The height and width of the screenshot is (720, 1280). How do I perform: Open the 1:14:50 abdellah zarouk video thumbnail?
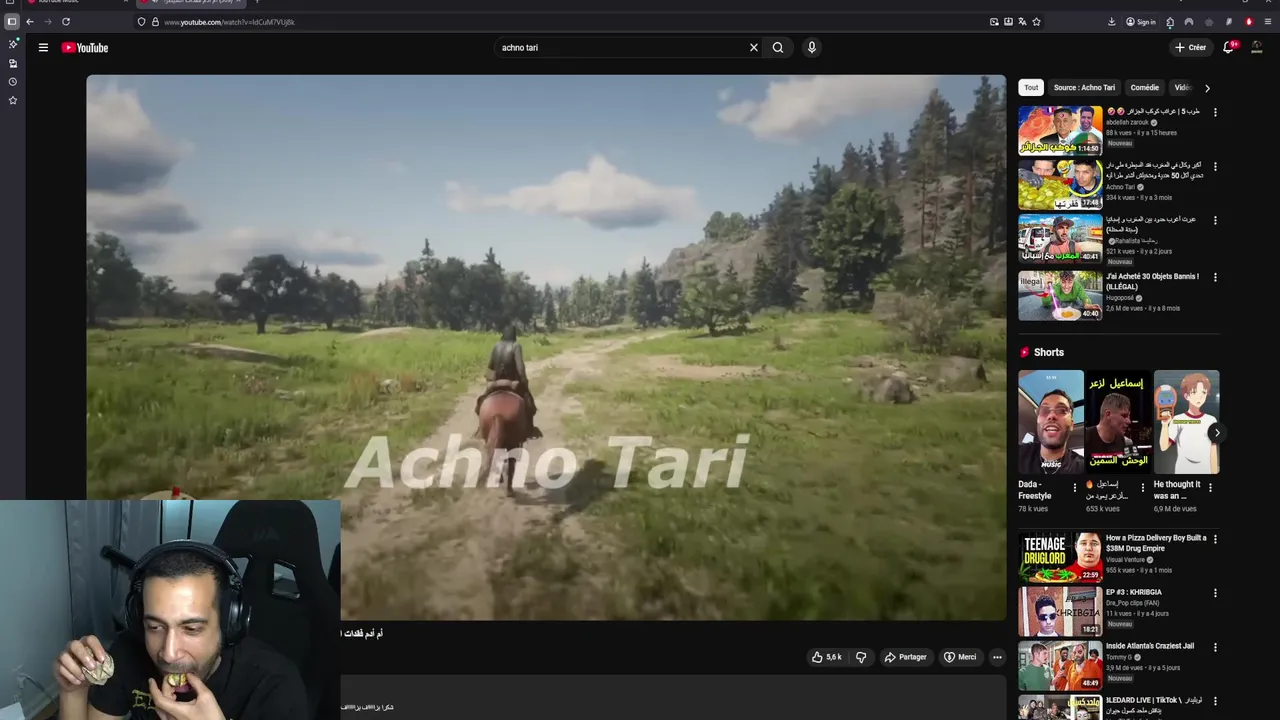1060,130
